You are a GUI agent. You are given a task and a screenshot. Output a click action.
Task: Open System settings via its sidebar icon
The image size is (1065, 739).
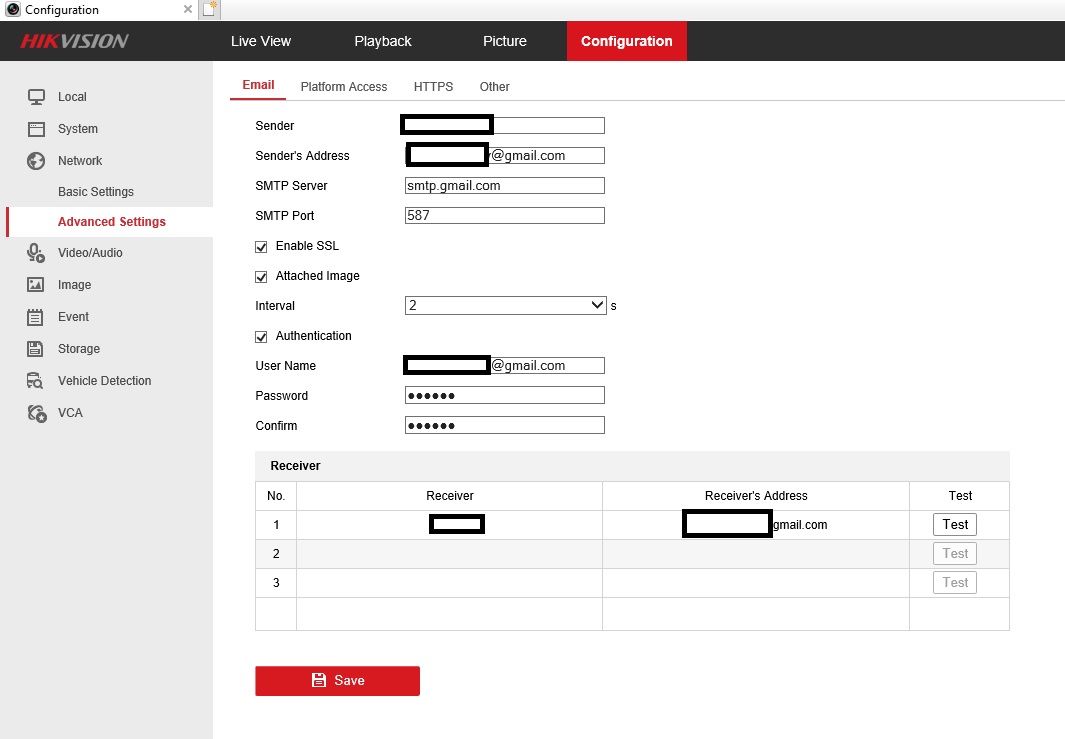coord(37,129)
